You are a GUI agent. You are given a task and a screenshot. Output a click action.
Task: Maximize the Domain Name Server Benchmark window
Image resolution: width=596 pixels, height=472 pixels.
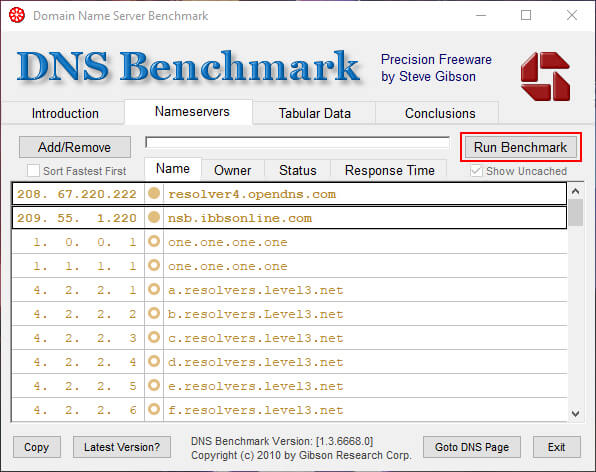(526, 16)
